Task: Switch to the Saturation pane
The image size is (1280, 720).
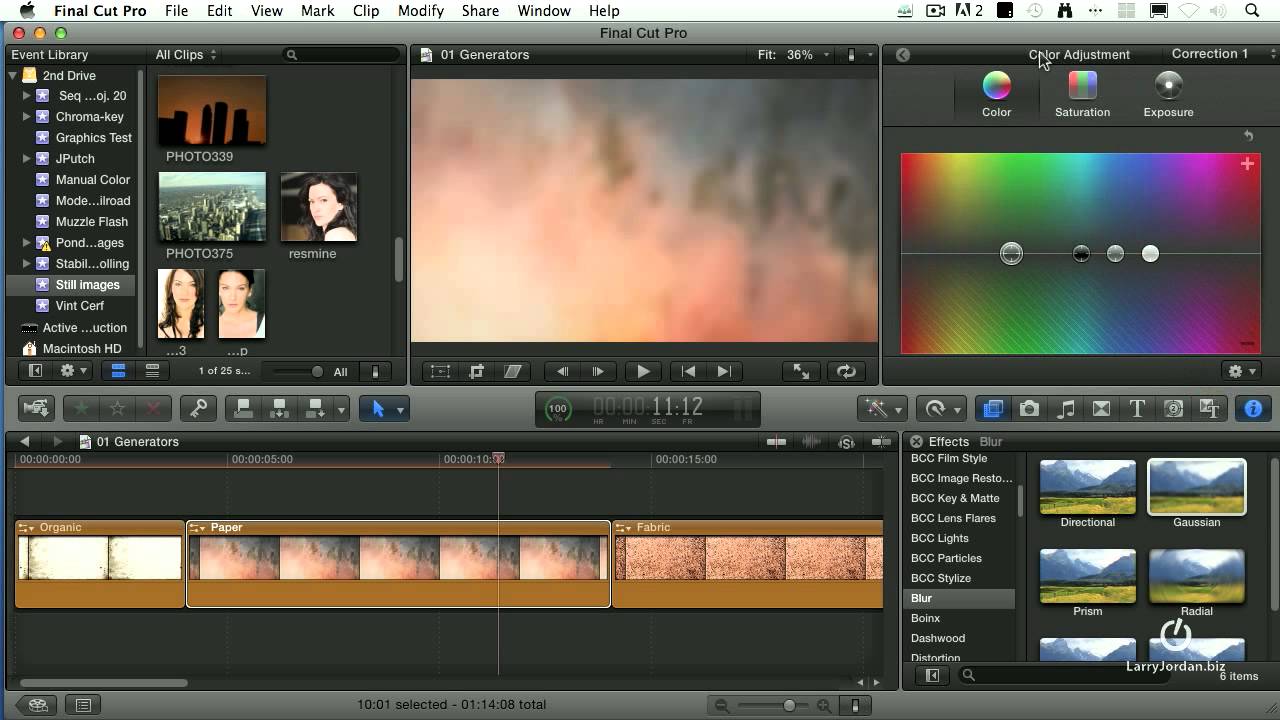Action: [x=1082, y=95]
